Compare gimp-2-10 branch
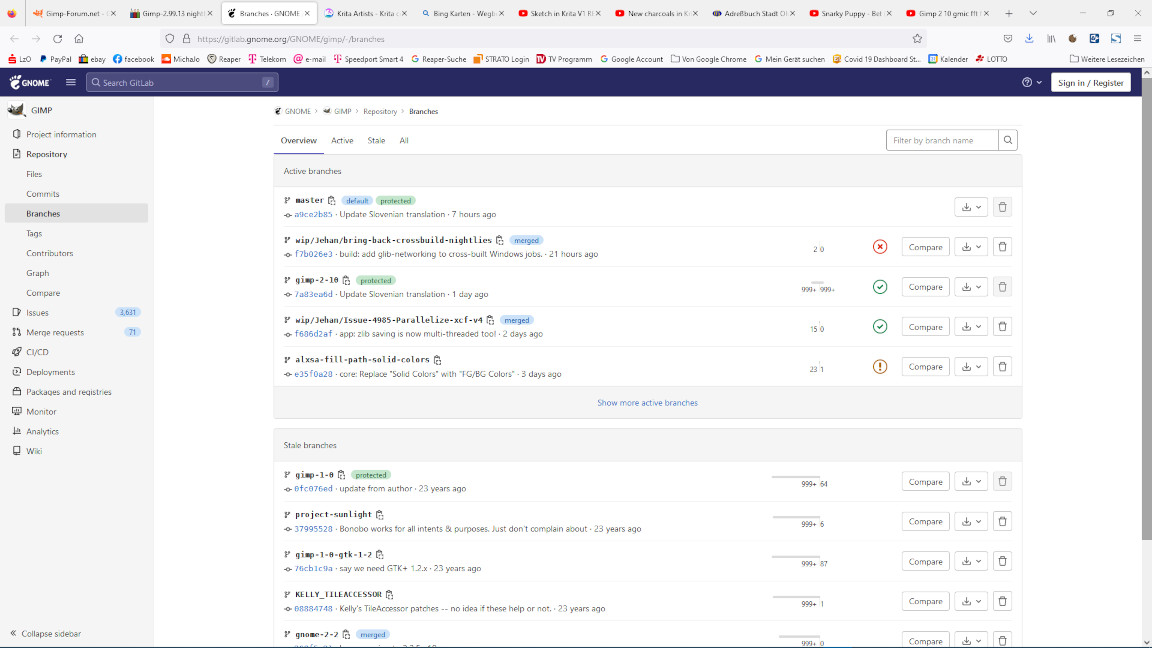 point(925,287)
